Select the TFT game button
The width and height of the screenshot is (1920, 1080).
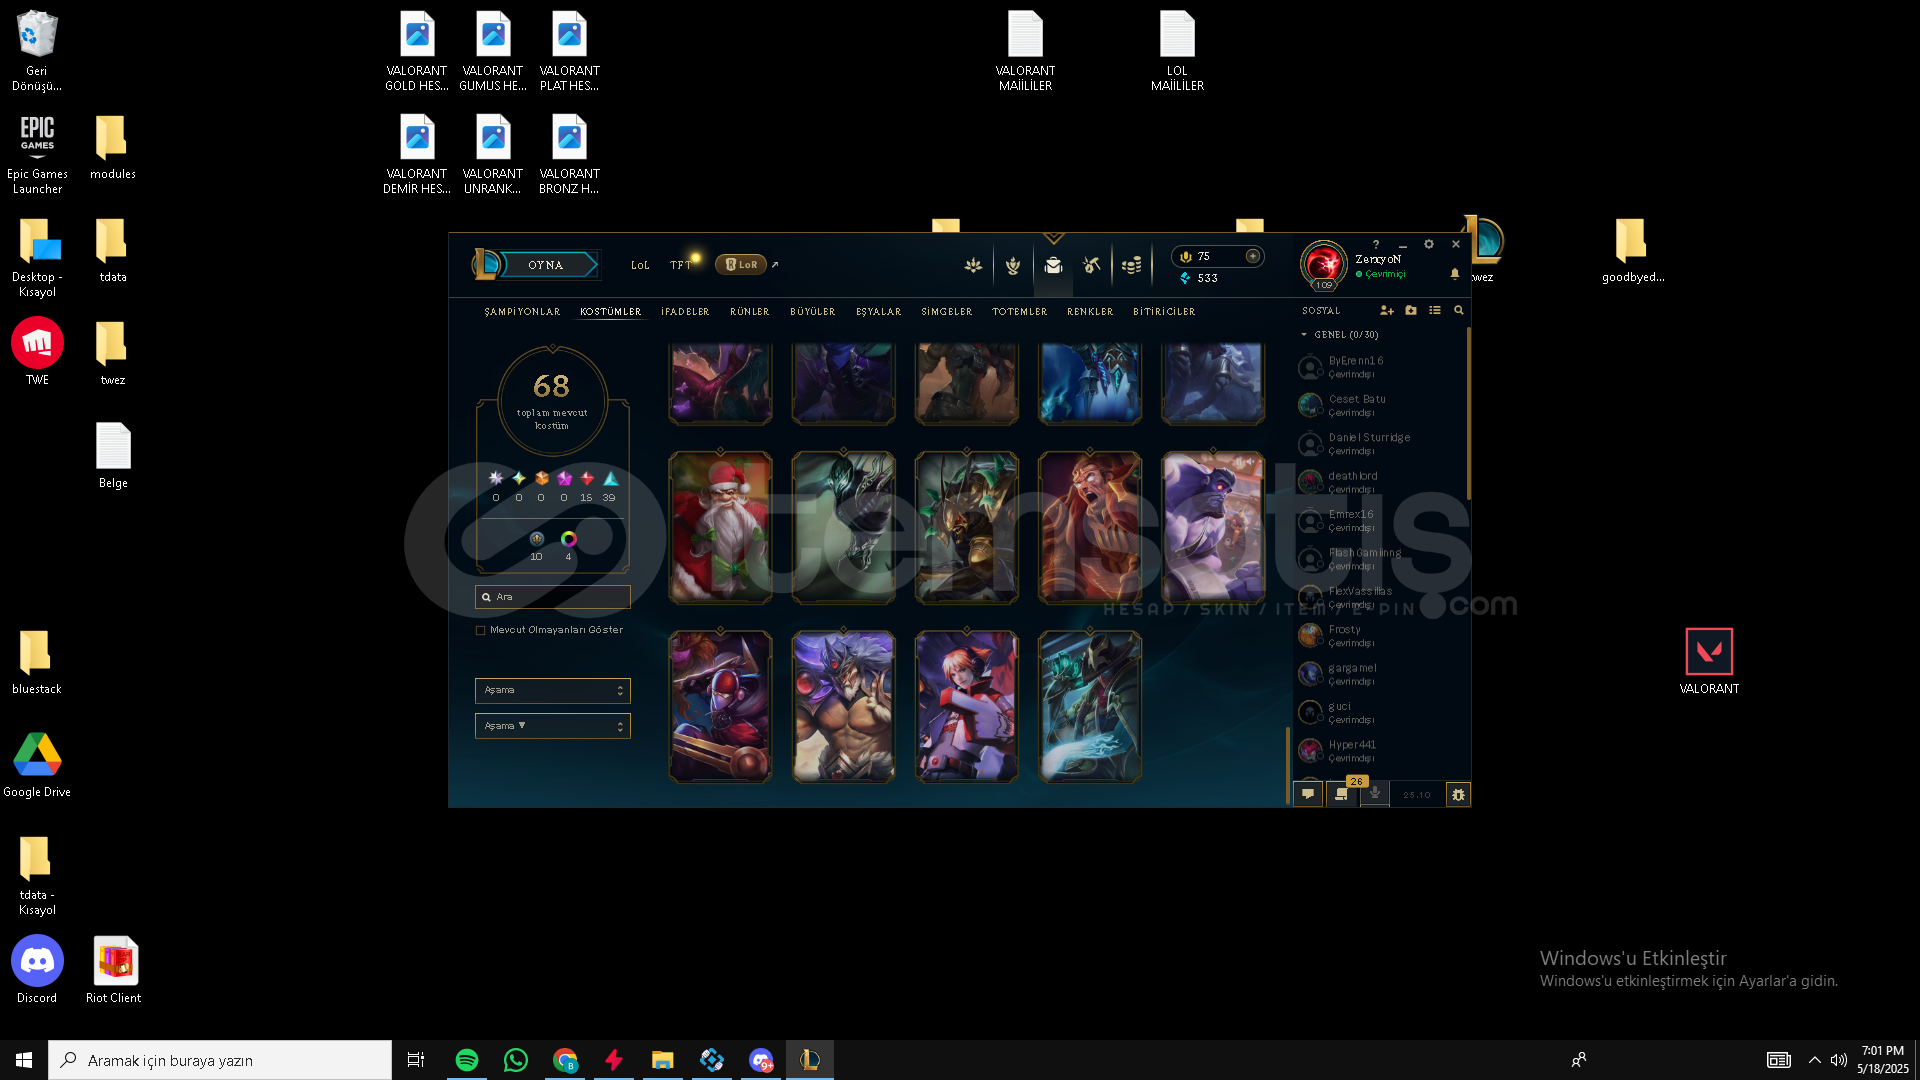point(681,266)
